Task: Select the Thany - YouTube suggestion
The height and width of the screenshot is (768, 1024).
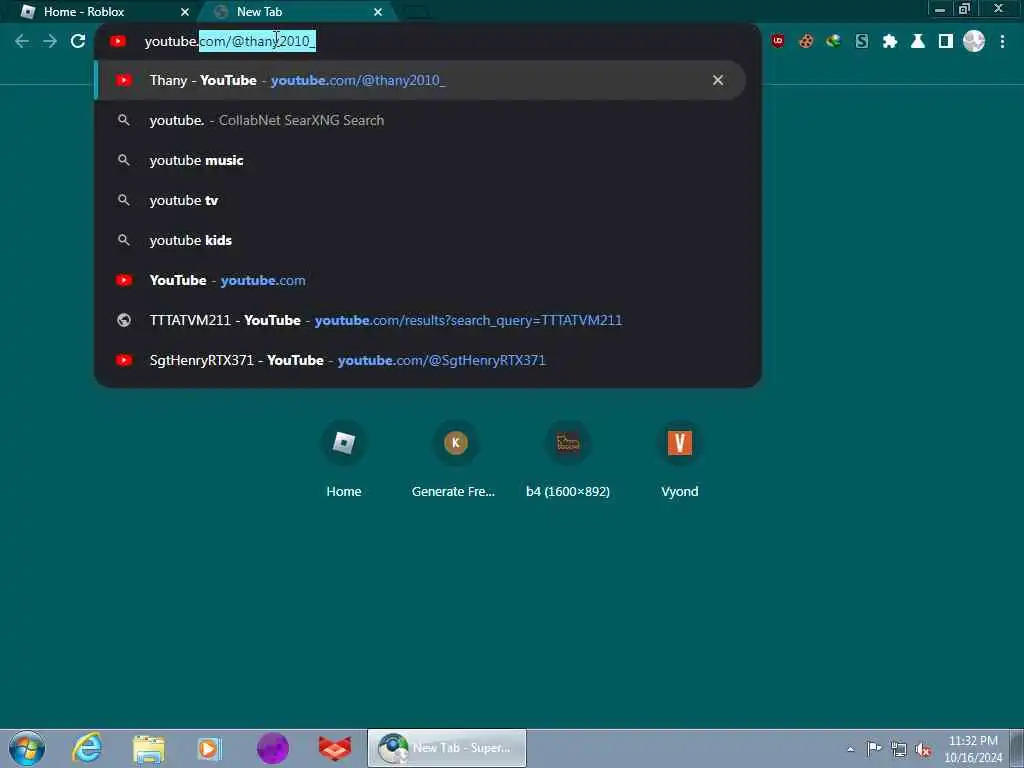Action: [420, 80]
